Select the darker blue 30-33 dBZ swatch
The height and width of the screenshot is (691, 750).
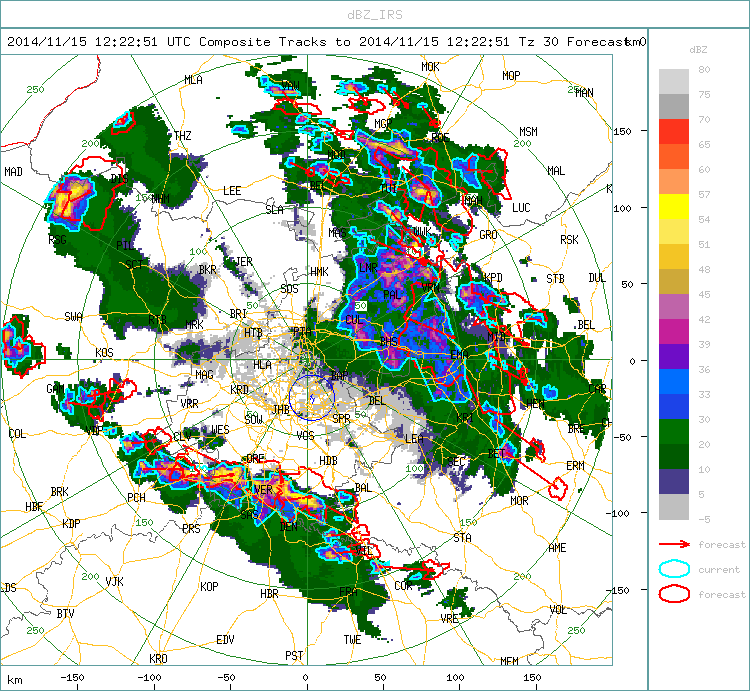coord(674,406)
